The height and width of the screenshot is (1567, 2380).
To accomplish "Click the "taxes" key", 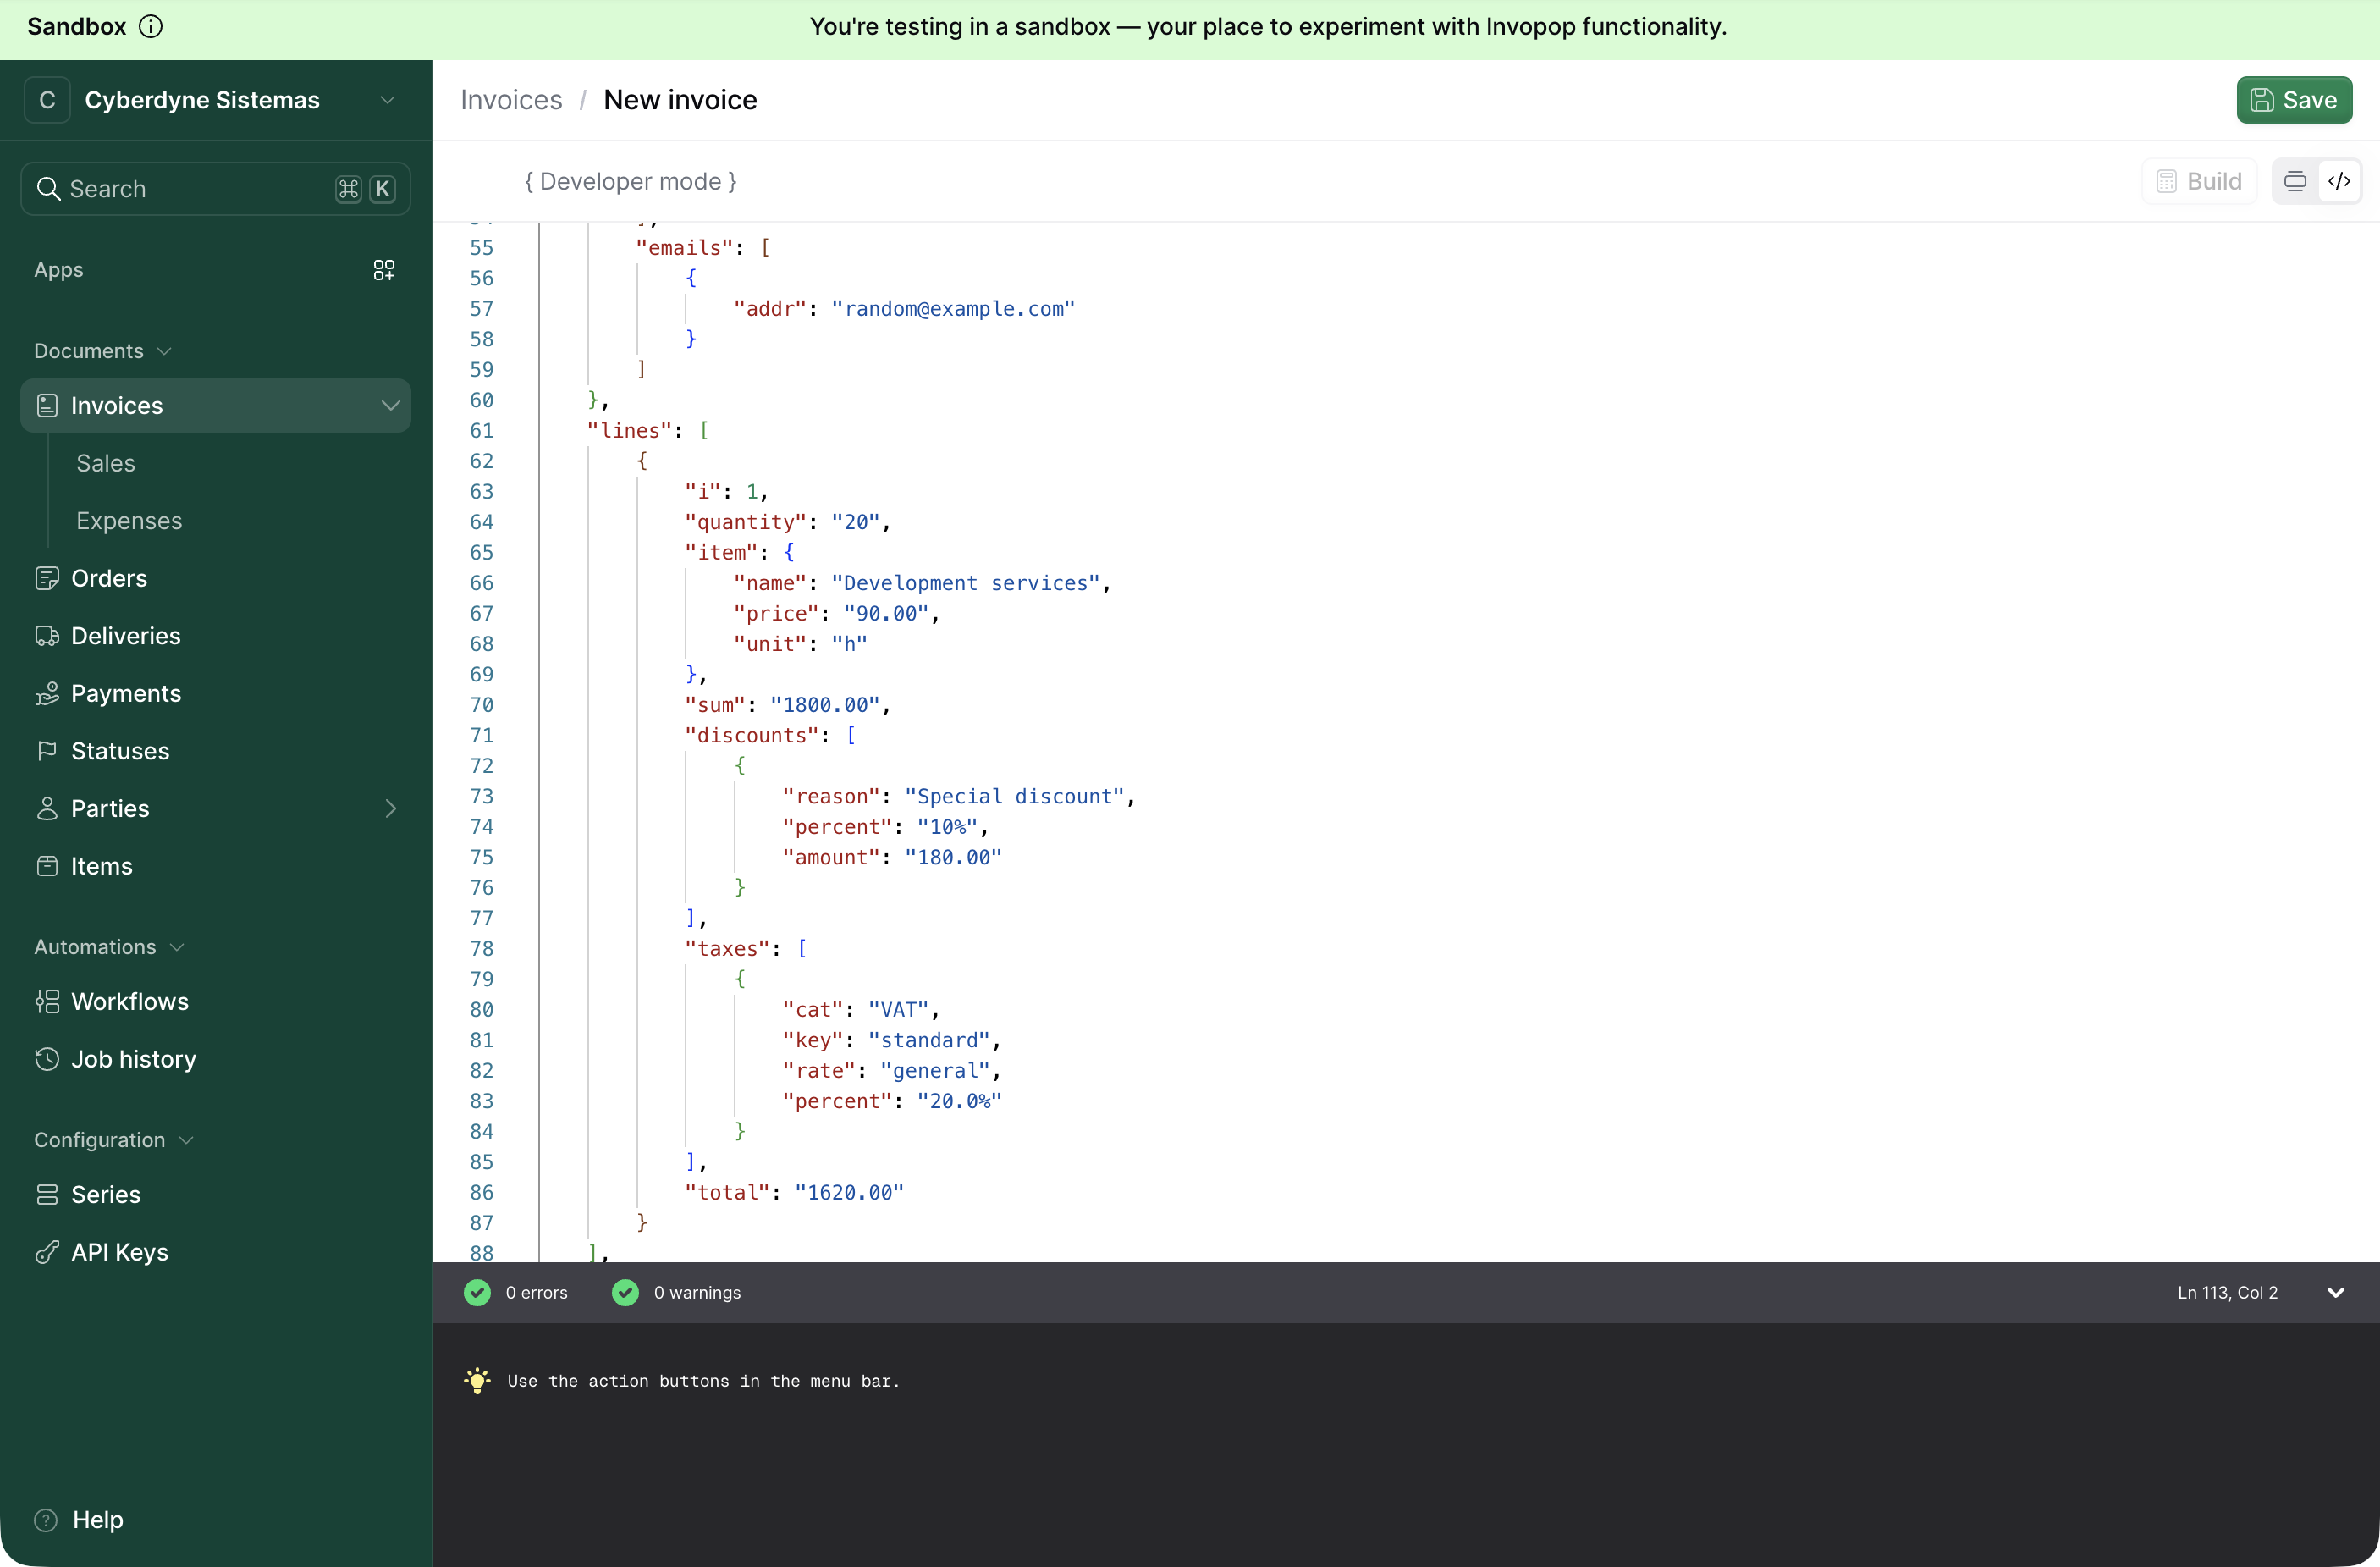I will point(727,949).
